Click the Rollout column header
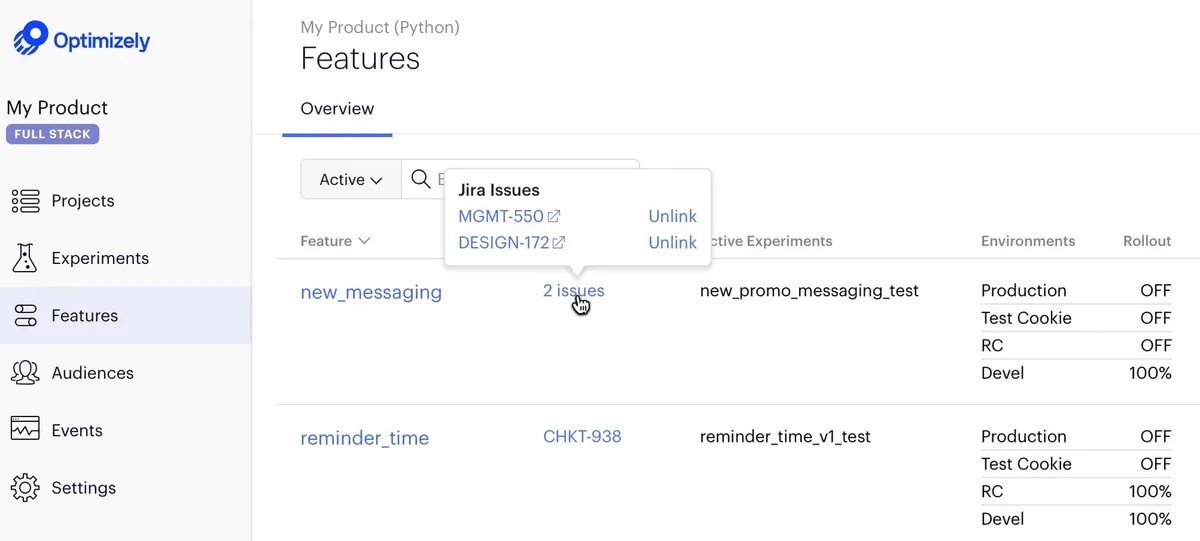 pos(1147,241)
